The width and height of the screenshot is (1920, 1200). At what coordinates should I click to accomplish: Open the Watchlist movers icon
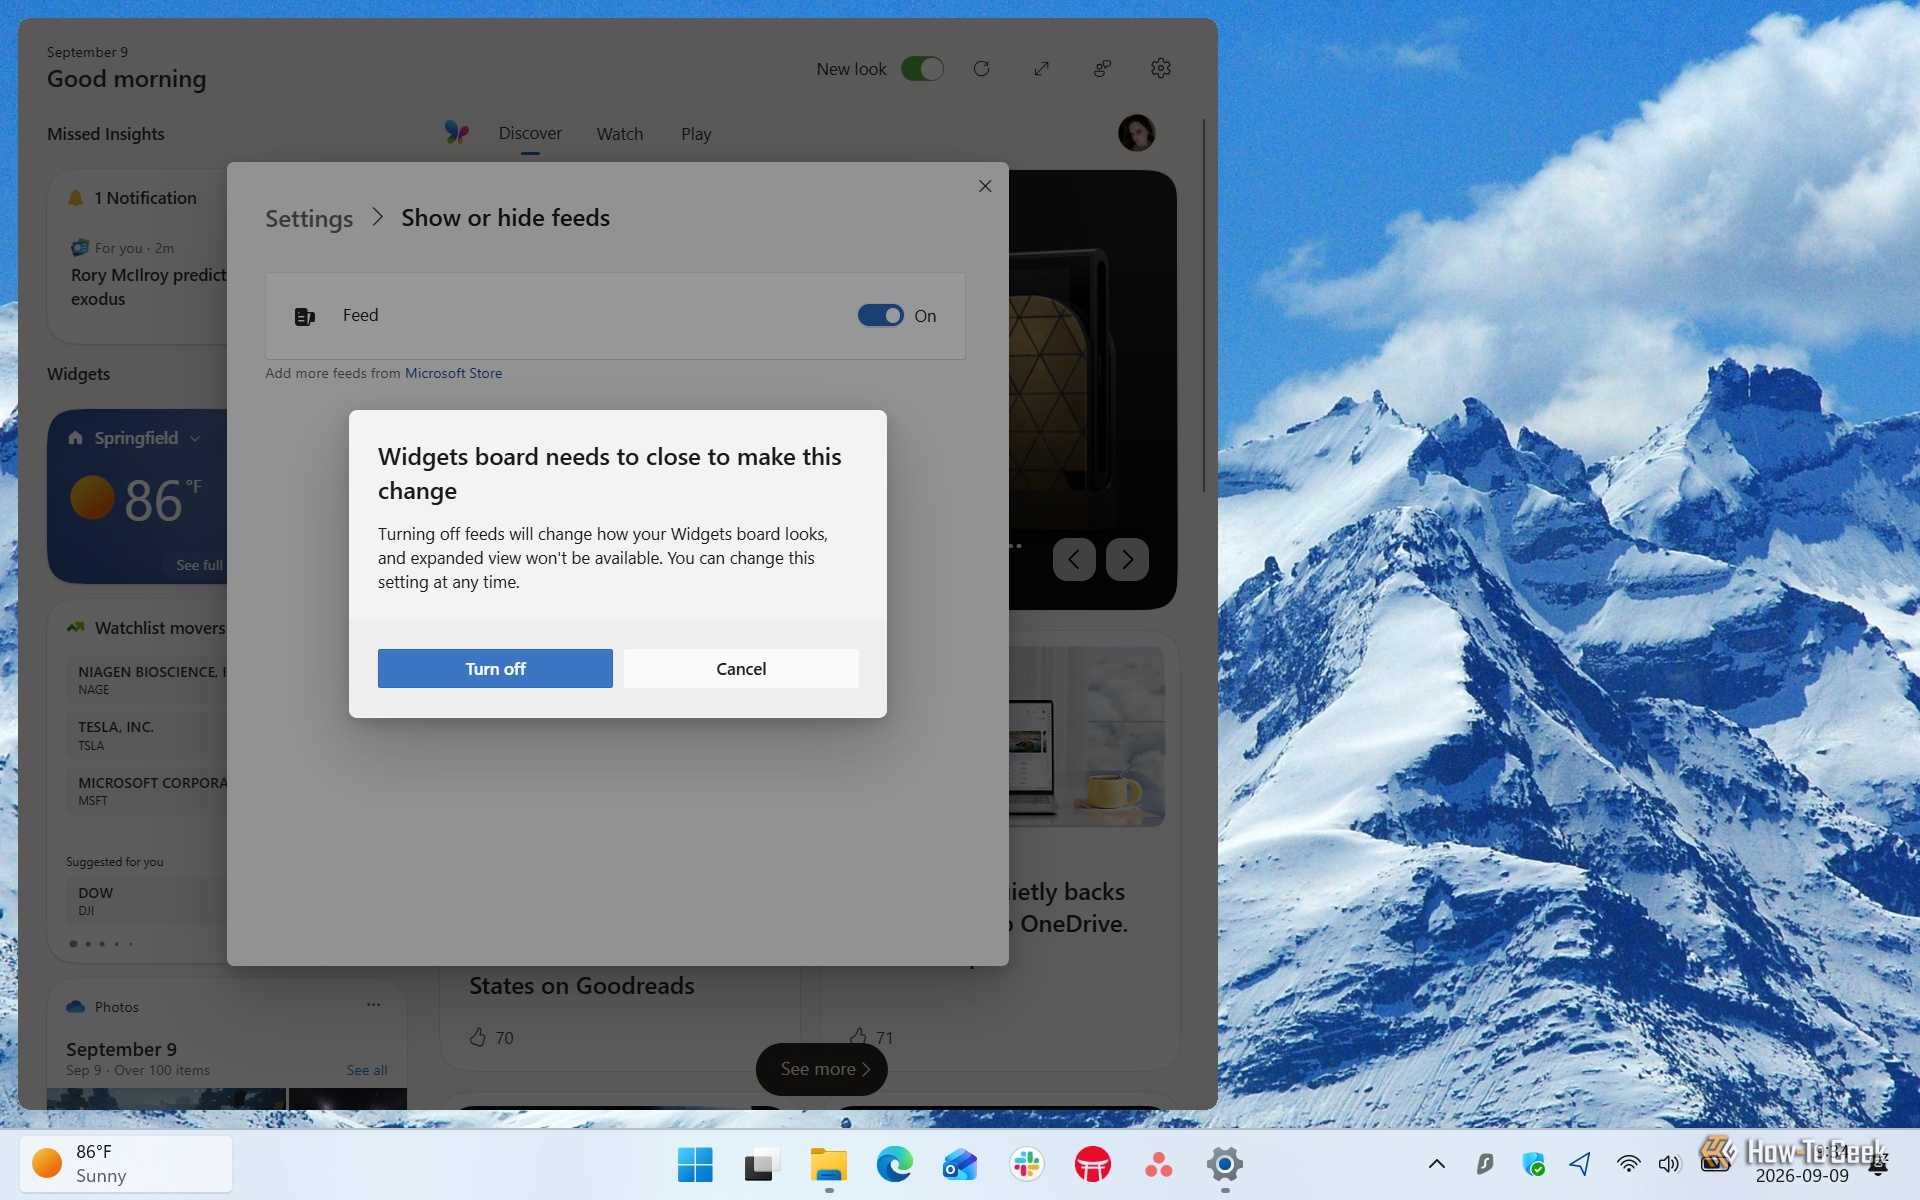(75, 628)
